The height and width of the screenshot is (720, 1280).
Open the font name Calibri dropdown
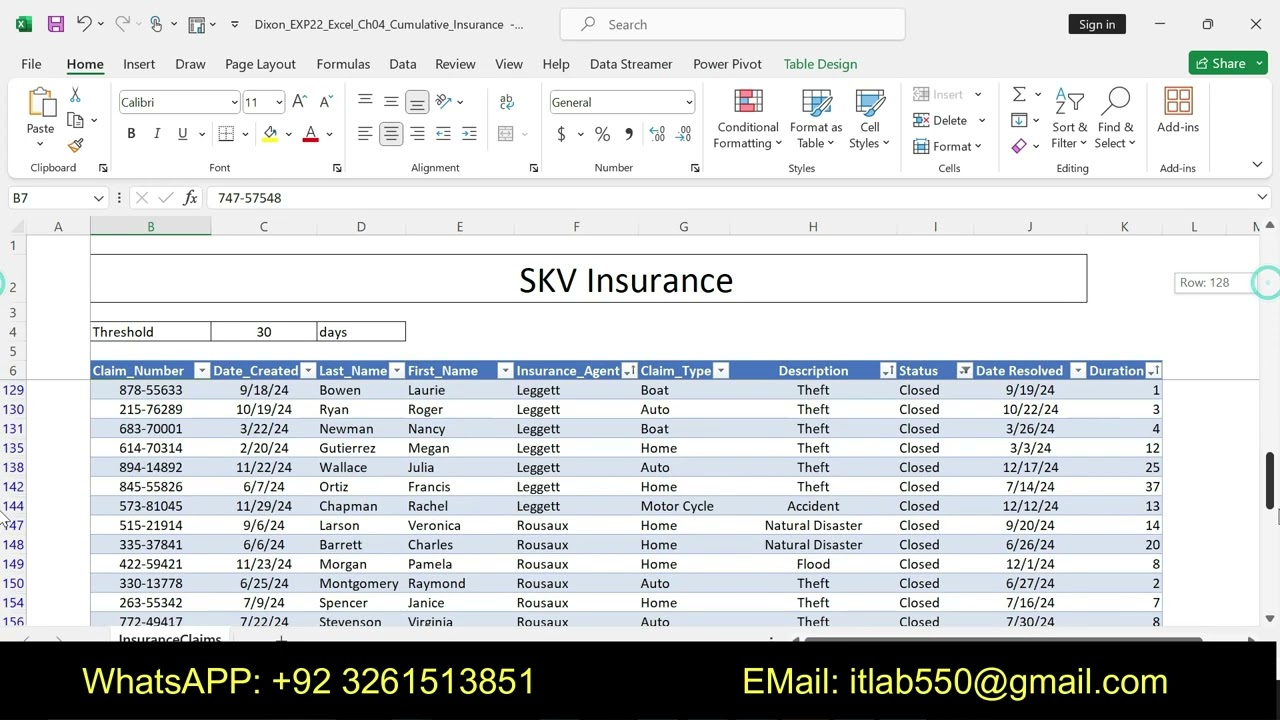pyautogui.click(x=234, y=102)
